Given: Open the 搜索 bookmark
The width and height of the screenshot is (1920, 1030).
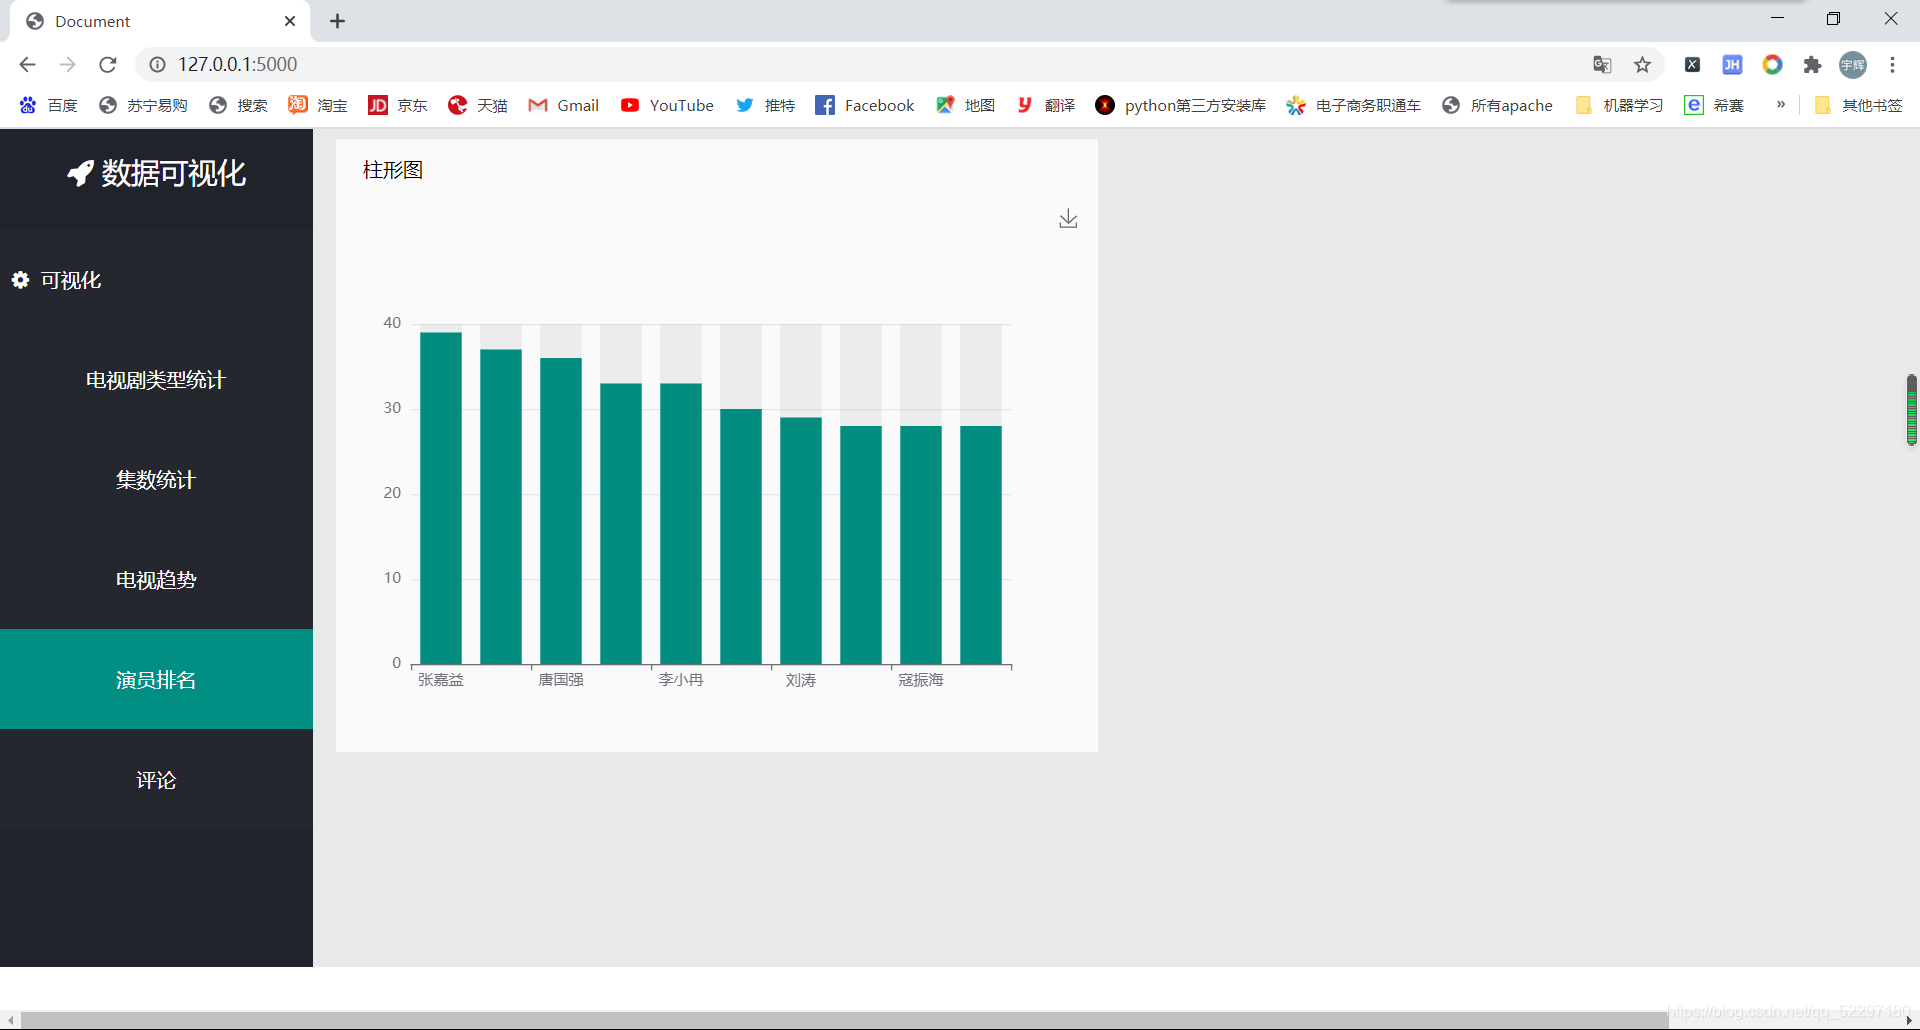Looking at the screenshot, I should point(238,105).
